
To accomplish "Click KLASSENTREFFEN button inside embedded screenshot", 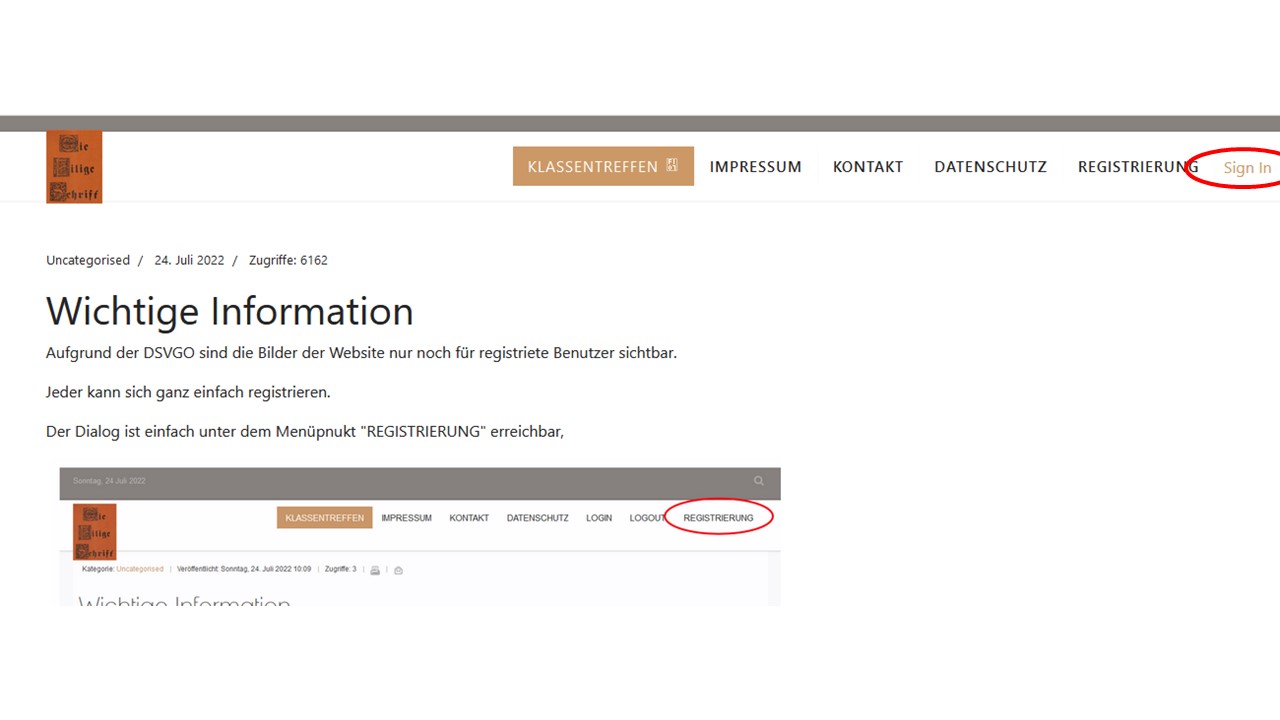I will point(324,518).
